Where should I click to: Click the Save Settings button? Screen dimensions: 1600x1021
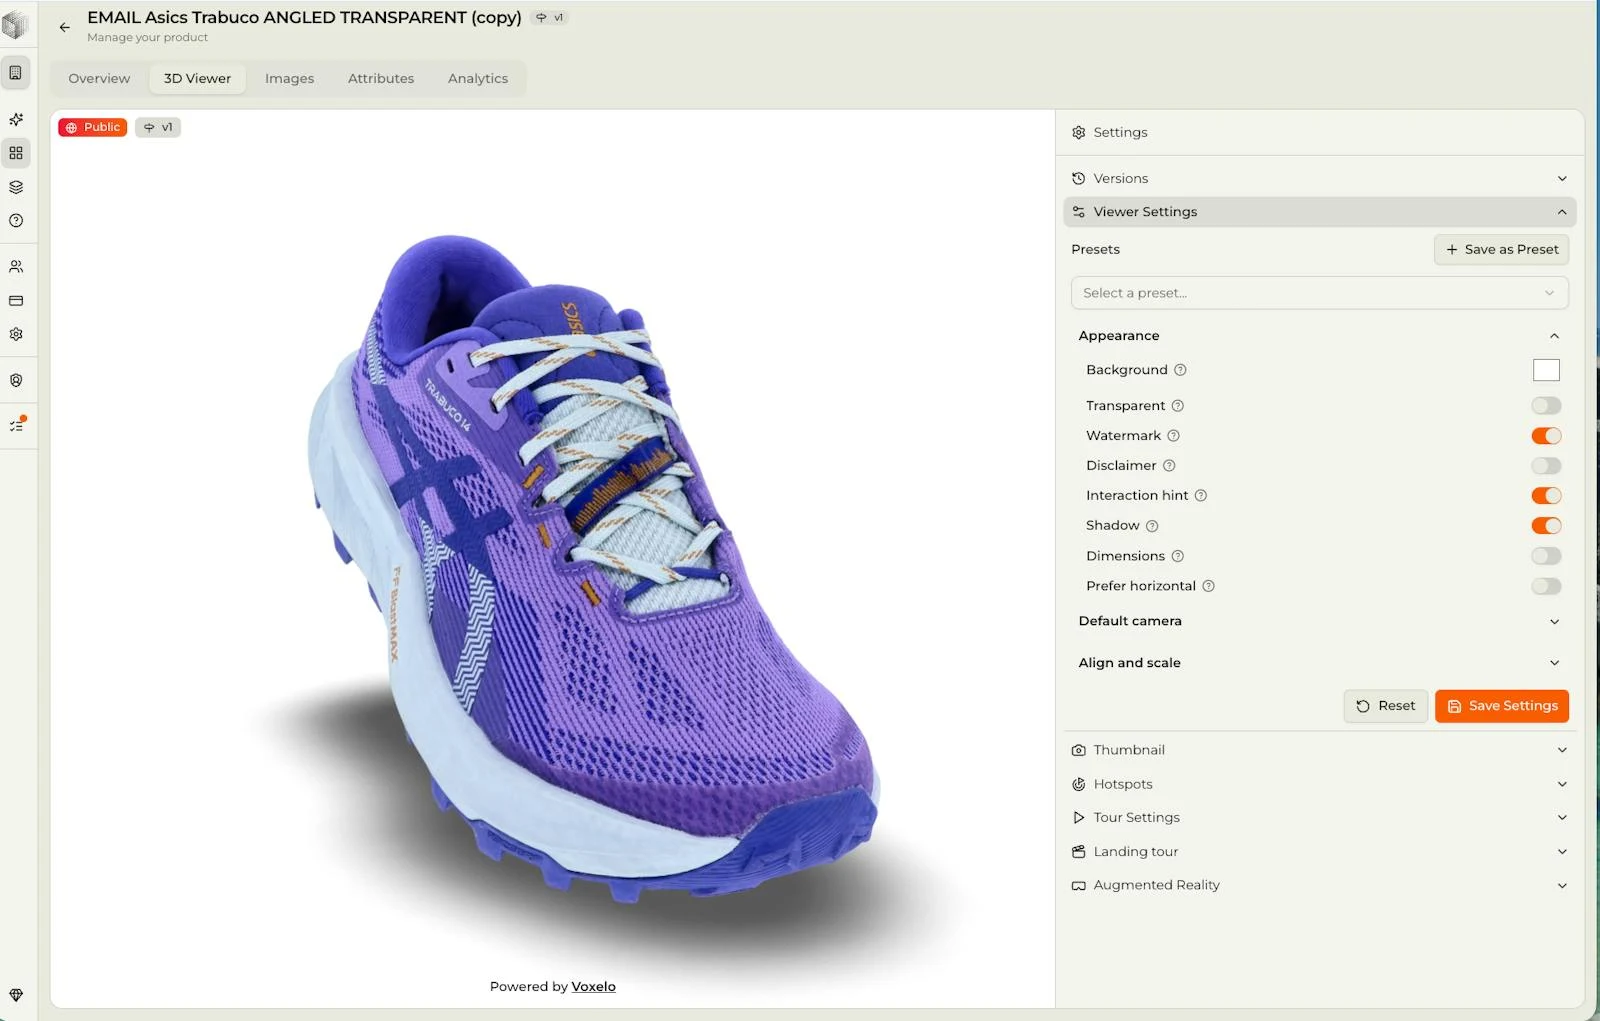click(1501, 706)
